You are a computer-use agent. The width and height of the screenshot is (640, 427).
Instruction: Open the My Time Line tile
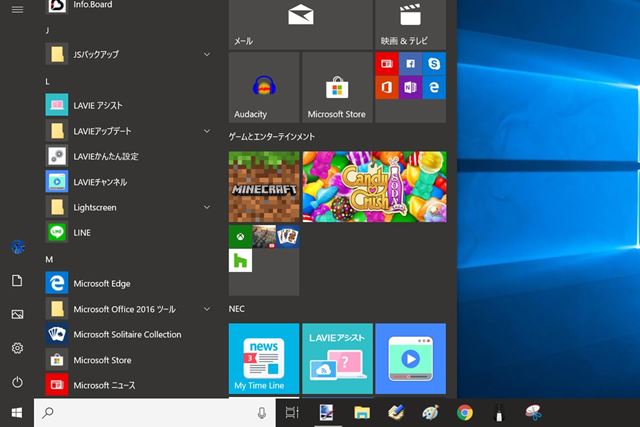[264, 358]
